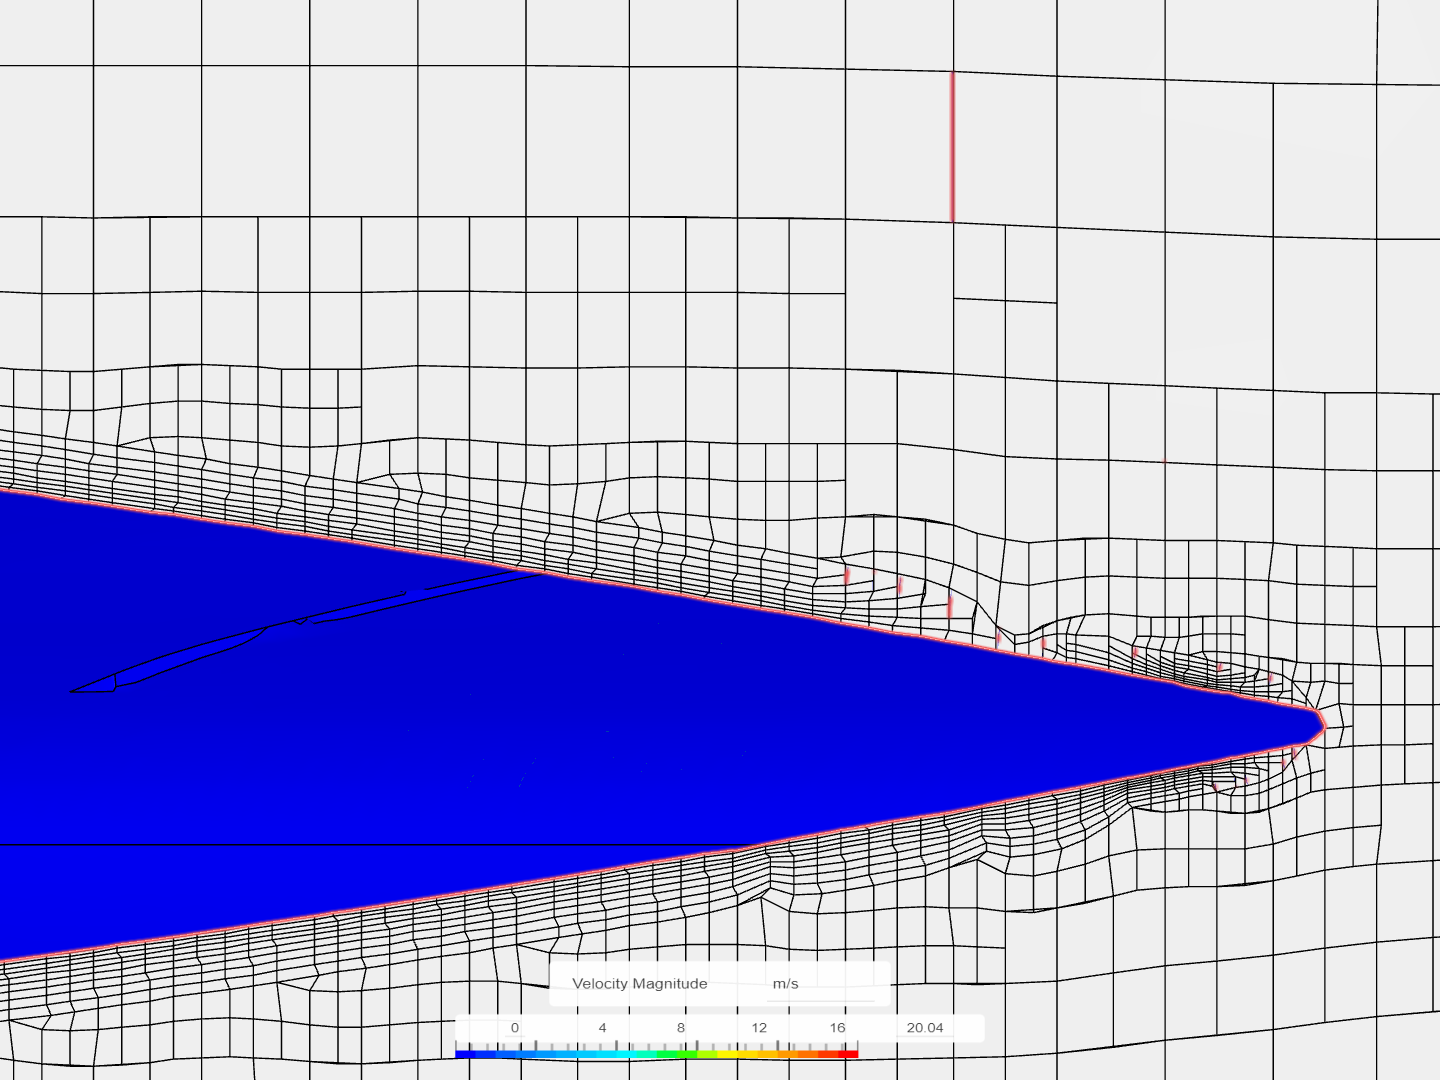The height and width of the screenshot is (1080, 1440).
Task: Click the velocity color scale bar
Action: pos(657,1054)
